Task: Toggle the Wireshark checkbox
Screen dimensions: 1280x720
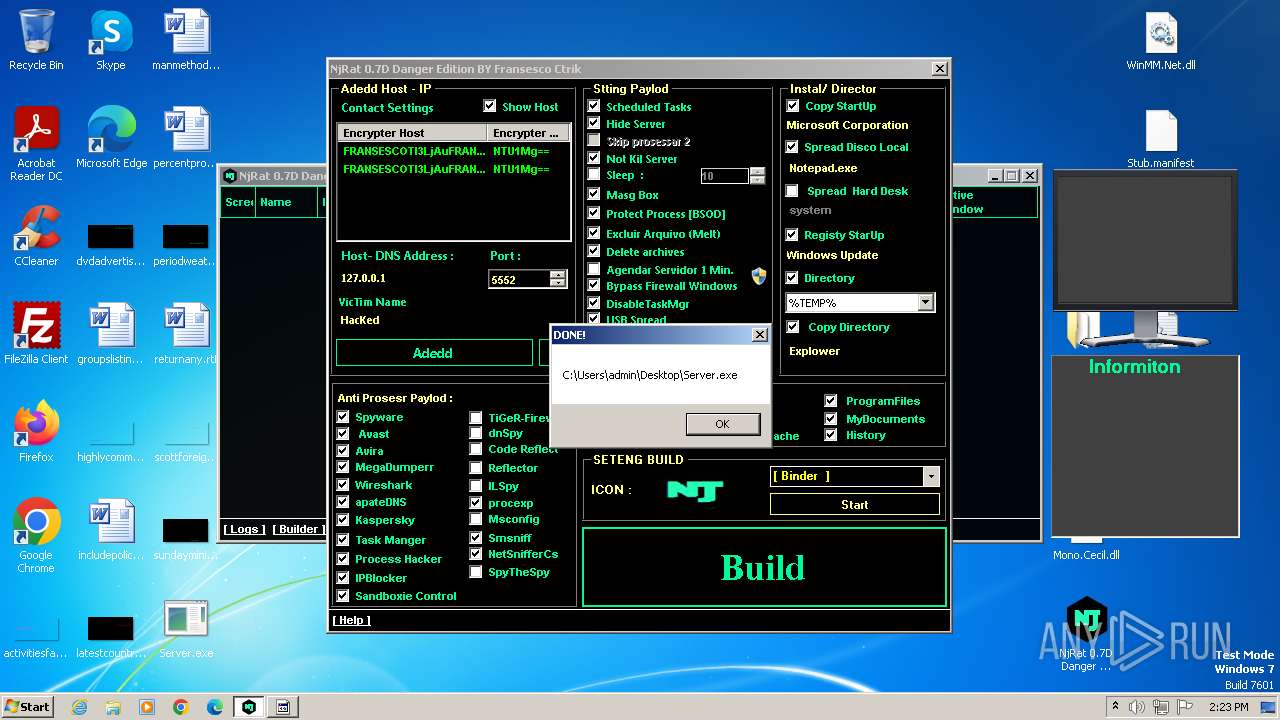Action: 343,485
